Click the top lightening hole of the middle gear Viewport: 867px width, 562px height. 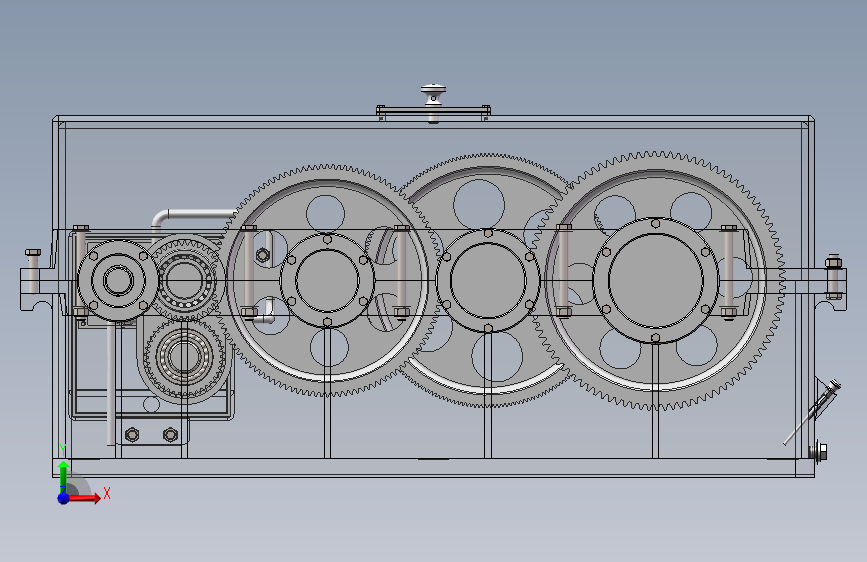[479, 204]
